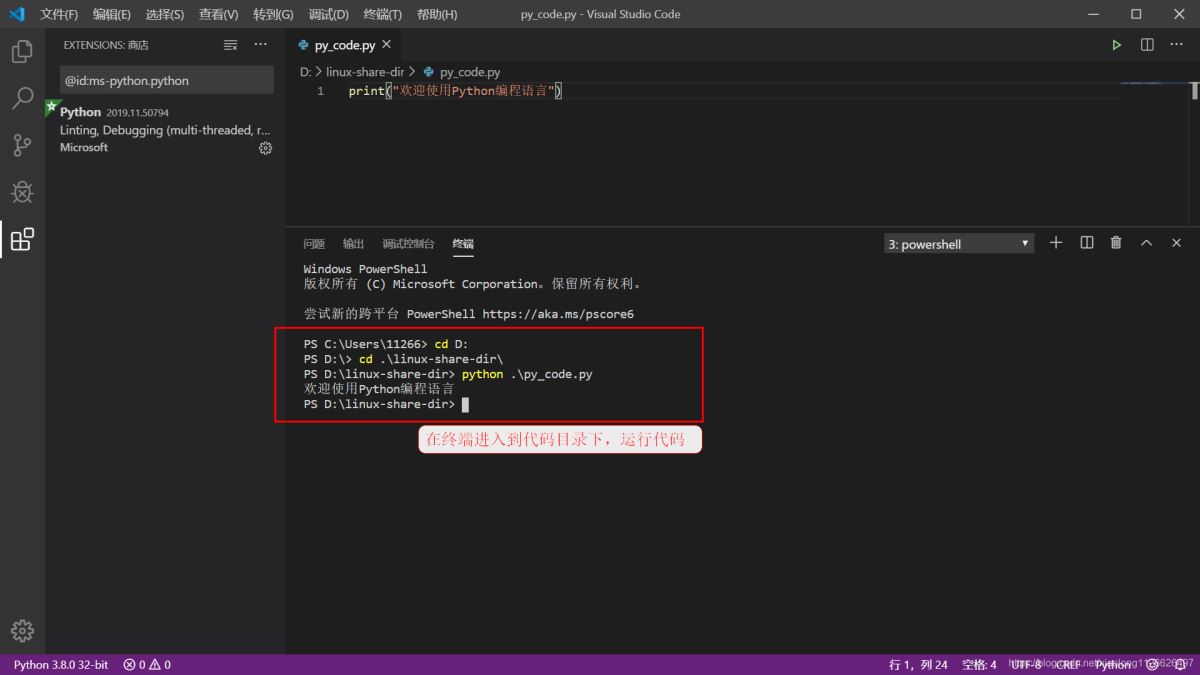The image size is (1200, 675).
Task: Run py_code.py with the play button
Action: point(1117,44)
